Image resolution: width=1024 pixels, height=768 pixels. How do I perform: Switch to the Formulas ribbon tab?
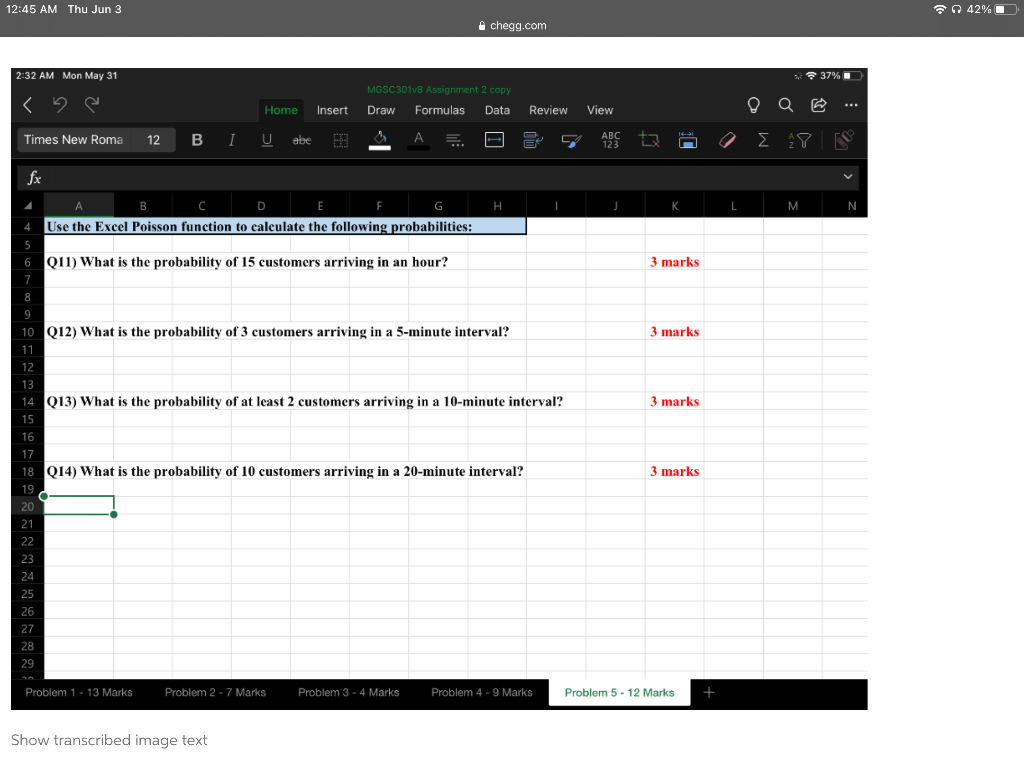[440, 110]
